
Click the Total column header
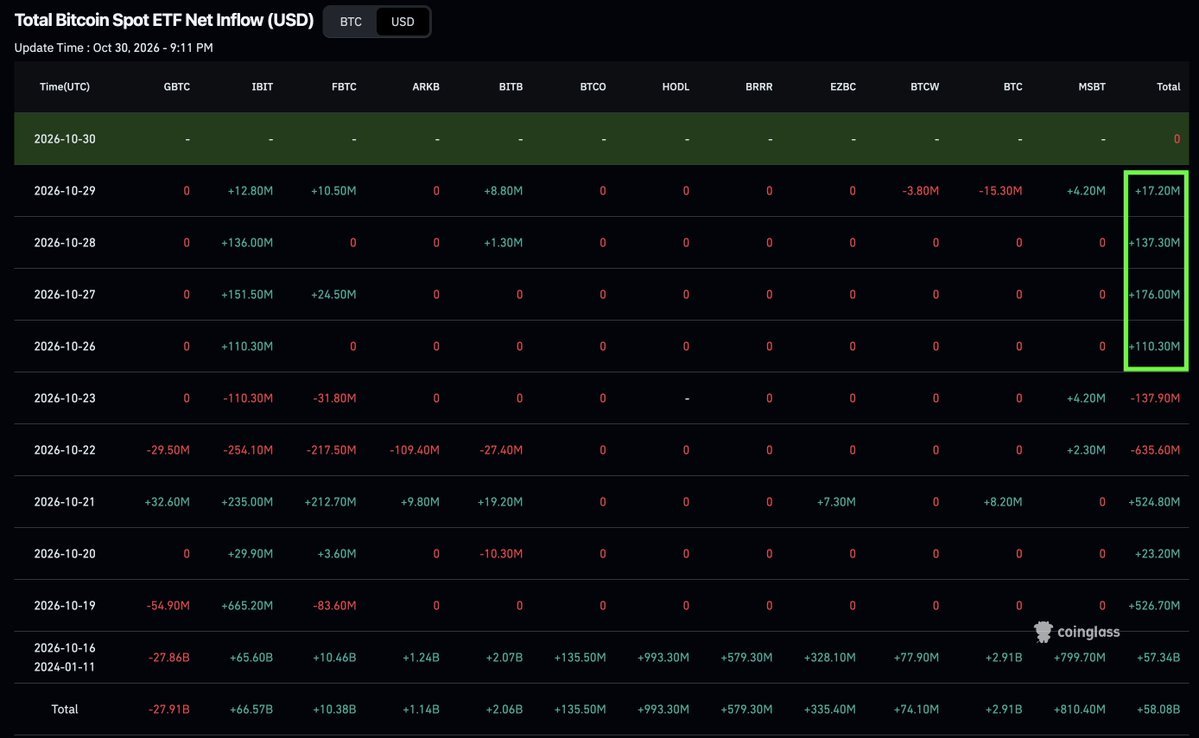[1168, 86]
